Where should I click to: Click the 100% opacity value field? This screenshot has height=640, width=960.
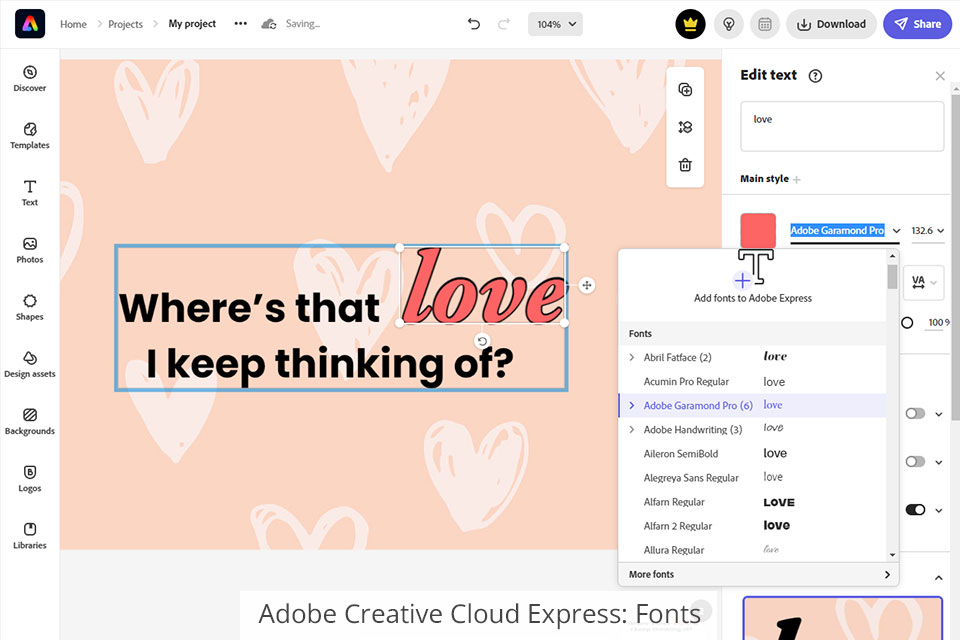click(936, 323)
